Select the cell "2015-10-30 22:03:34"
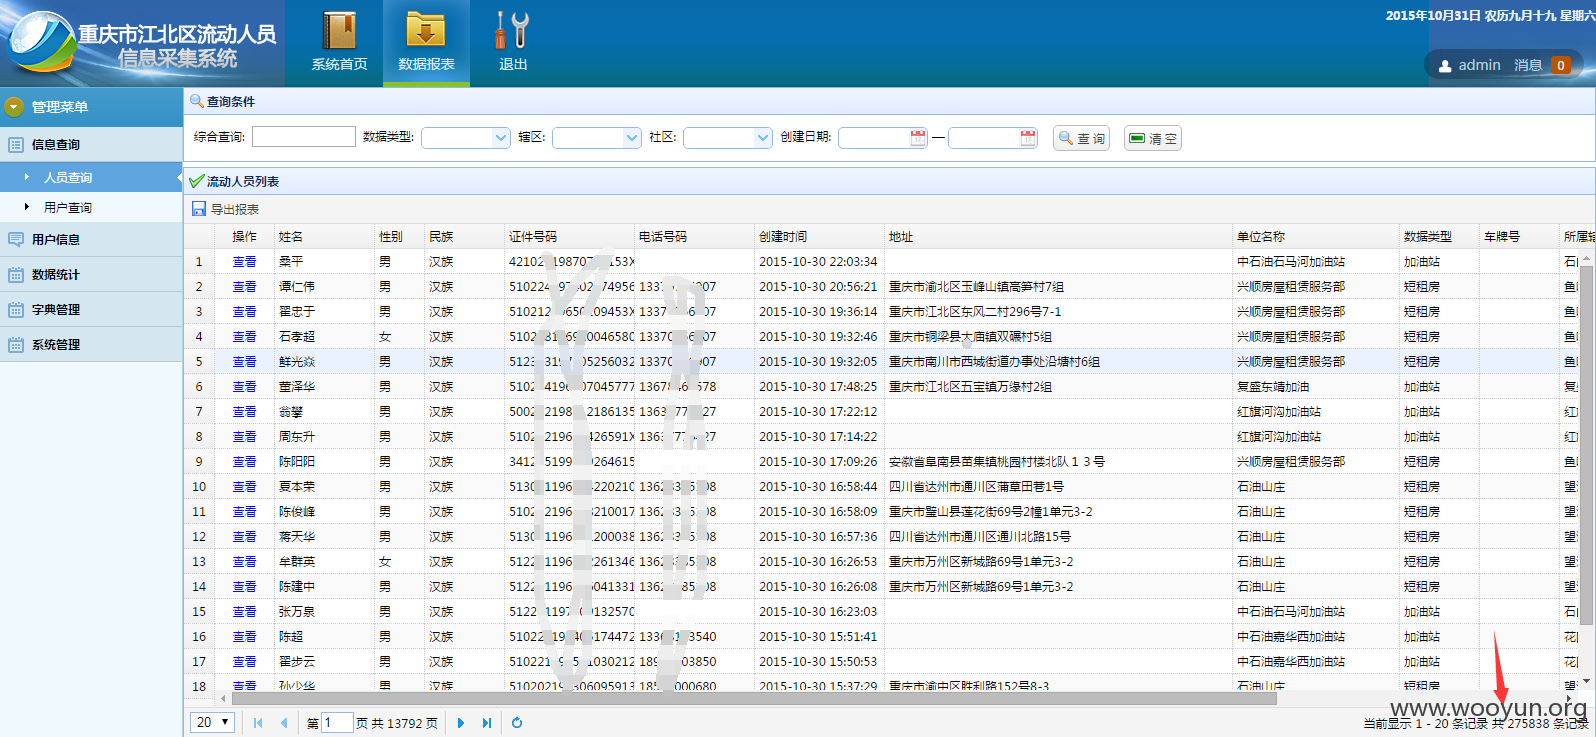 coord(818,262)
